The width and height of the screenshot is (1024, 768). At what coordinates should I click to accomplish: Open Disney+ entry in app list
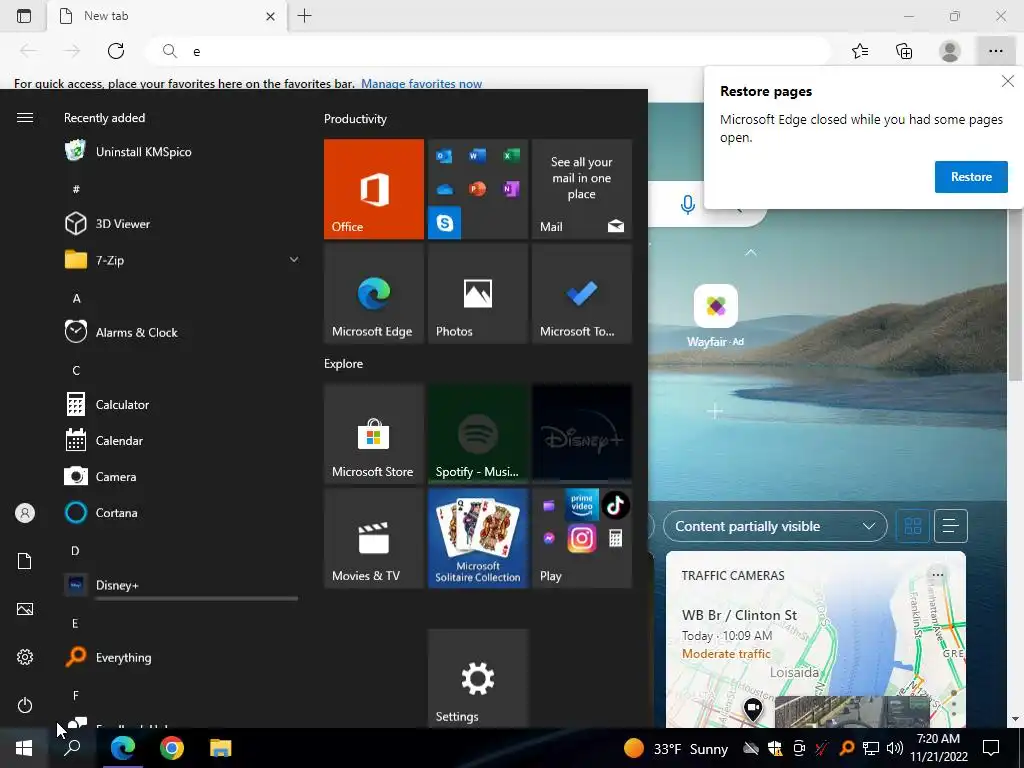click(181, 584)
